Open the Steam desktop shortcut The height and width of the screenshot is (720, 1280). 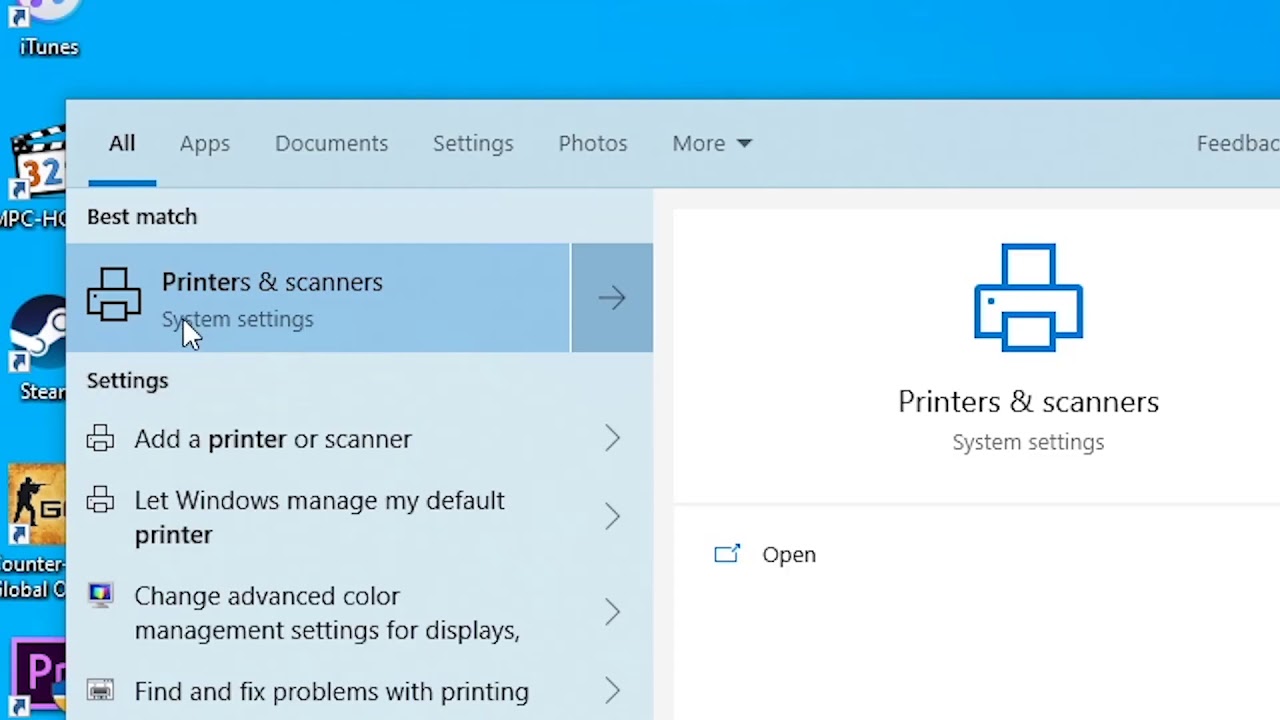coord(36,348)
